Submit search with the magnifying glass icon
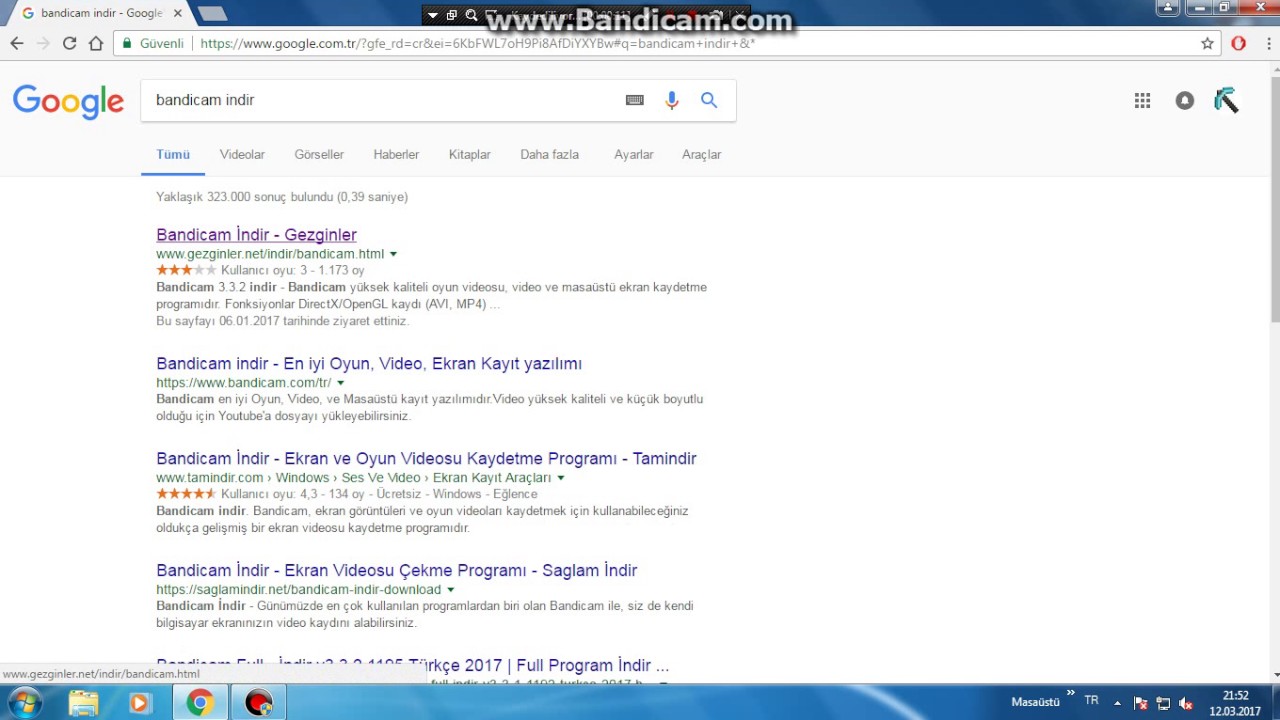The width and height of the screenshot is (1280, 720). (709, 100)
